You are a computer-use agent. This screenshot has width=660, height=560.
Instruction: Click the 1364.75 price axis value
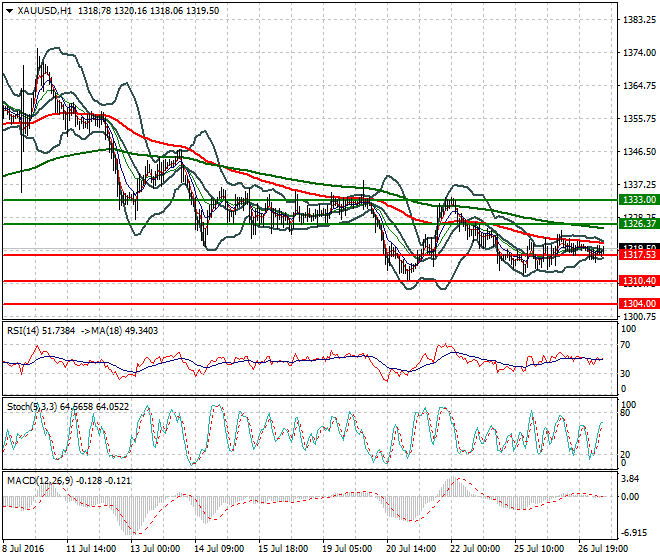pyautogui.click(x=639, y=85)
